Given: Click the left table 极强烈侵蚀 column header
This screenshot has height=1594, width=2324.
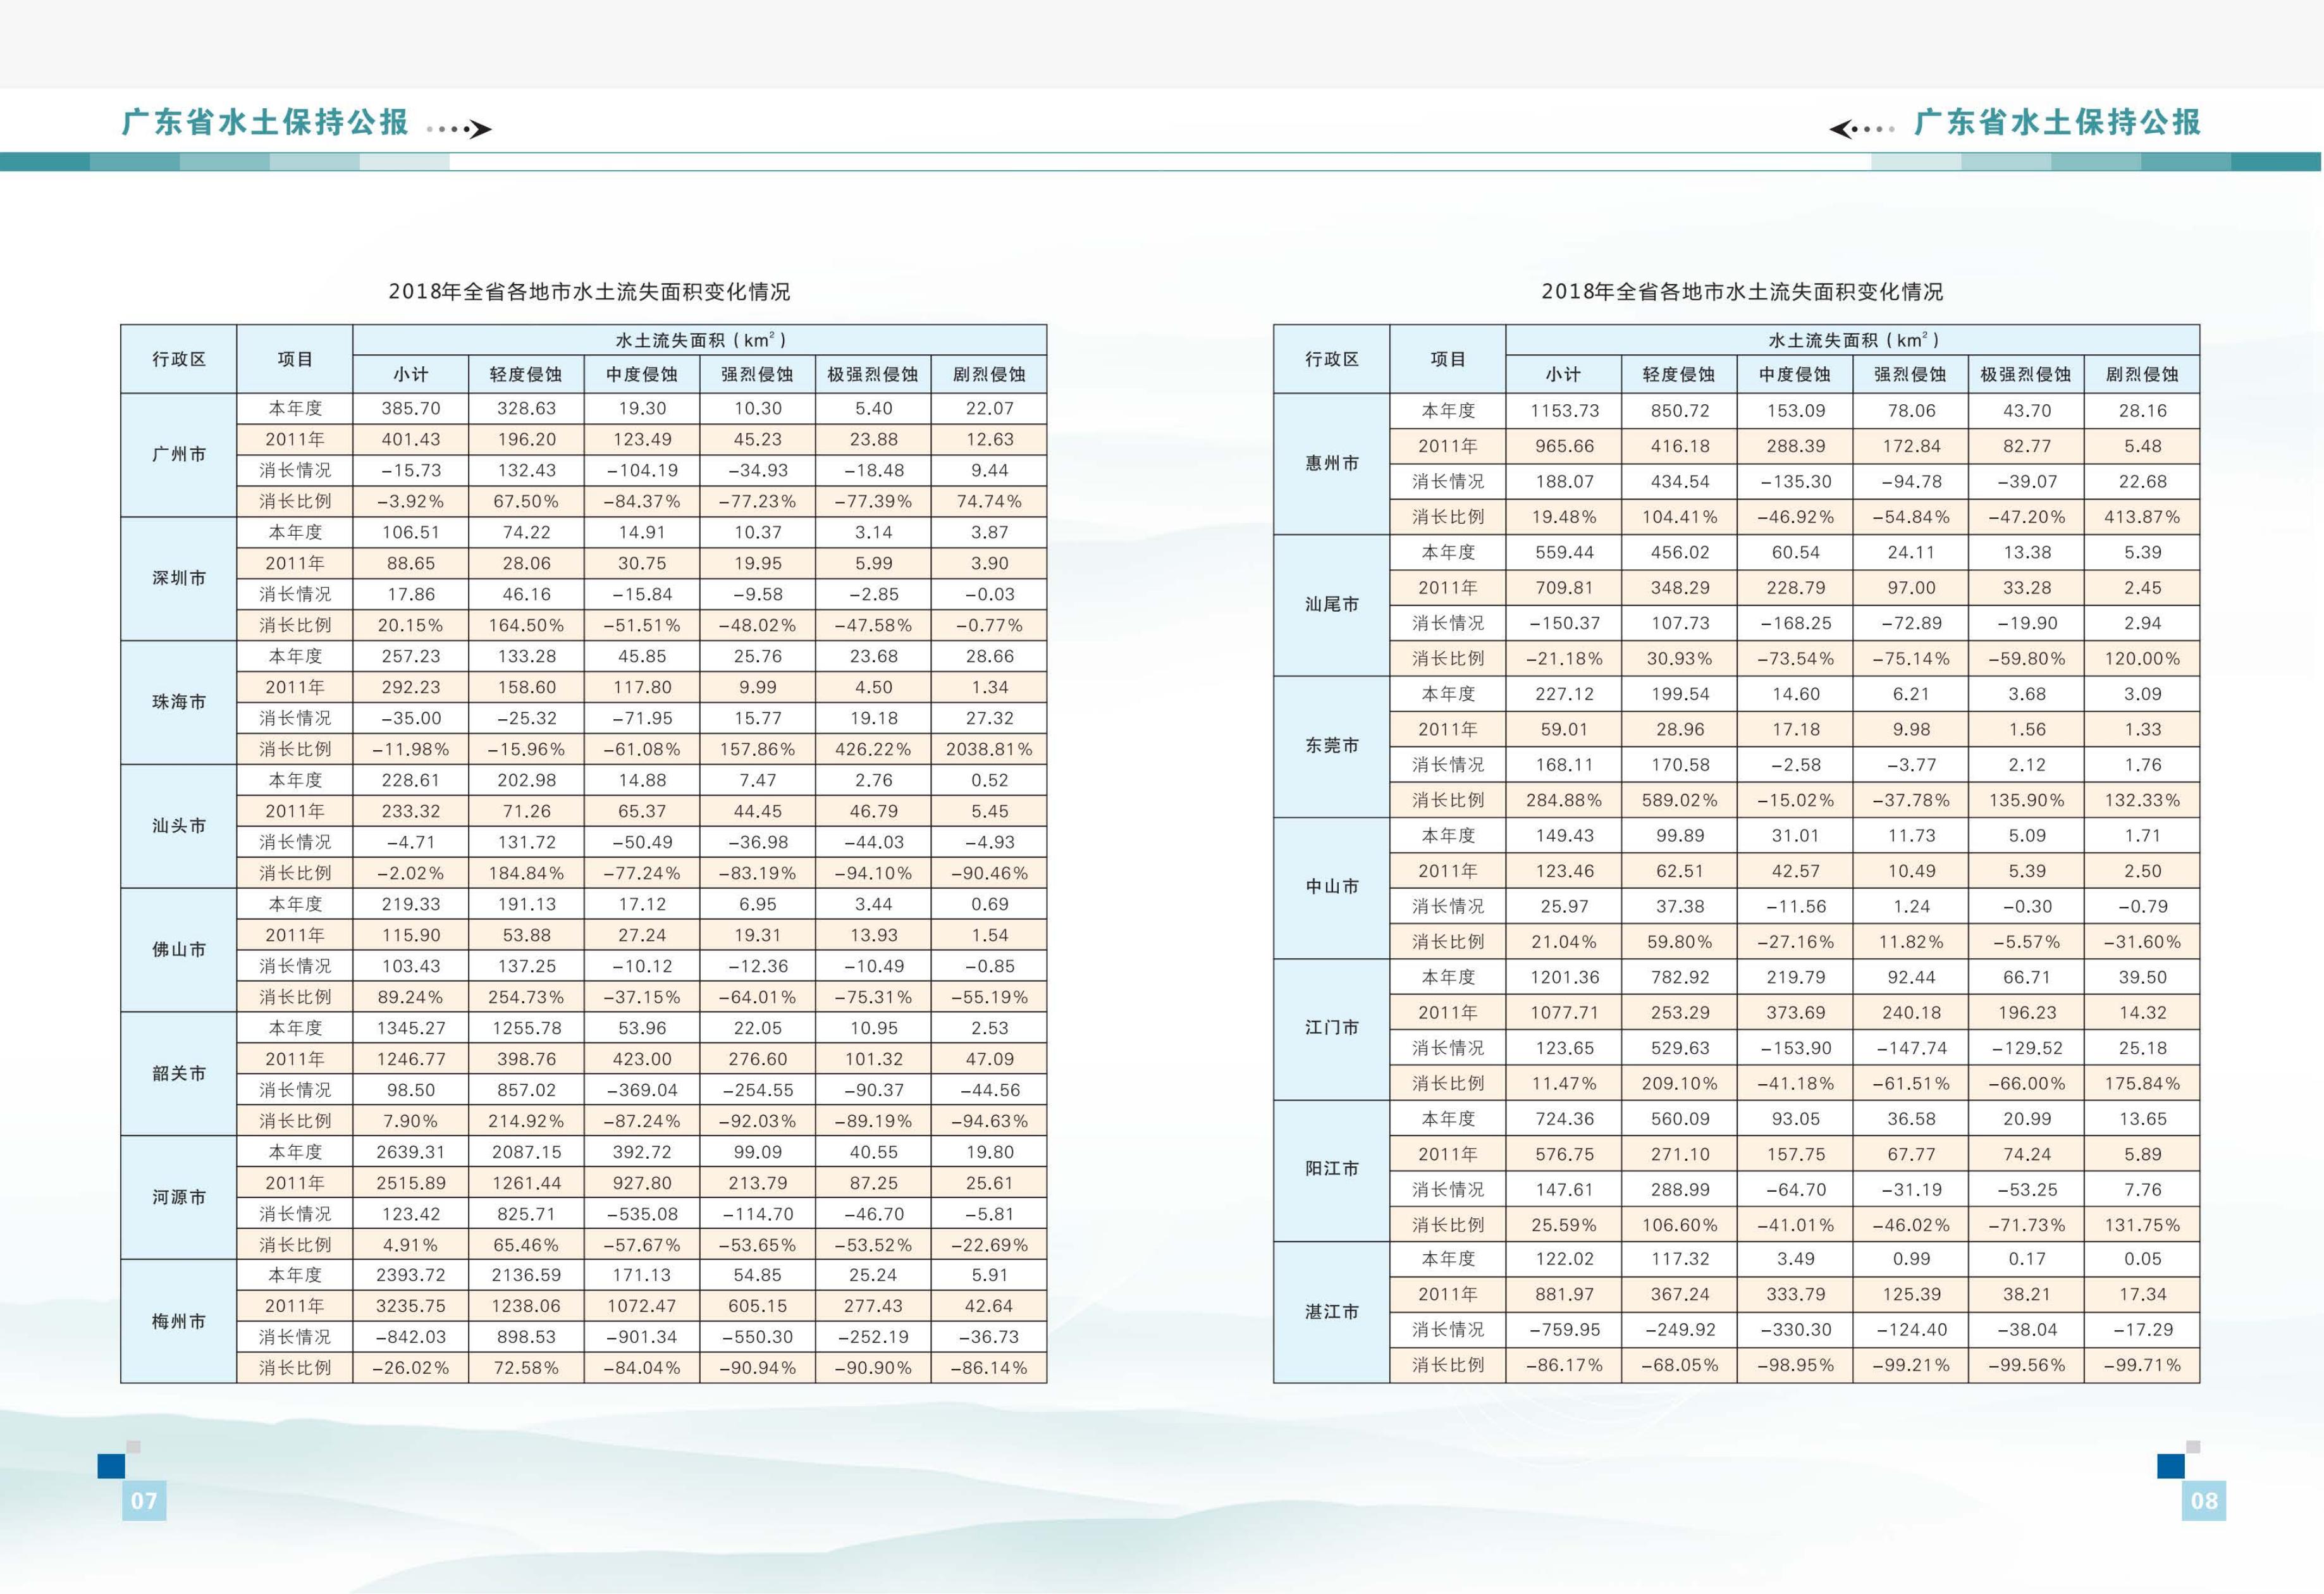Looking at the screenshot, I should click(x=872, y=374).
